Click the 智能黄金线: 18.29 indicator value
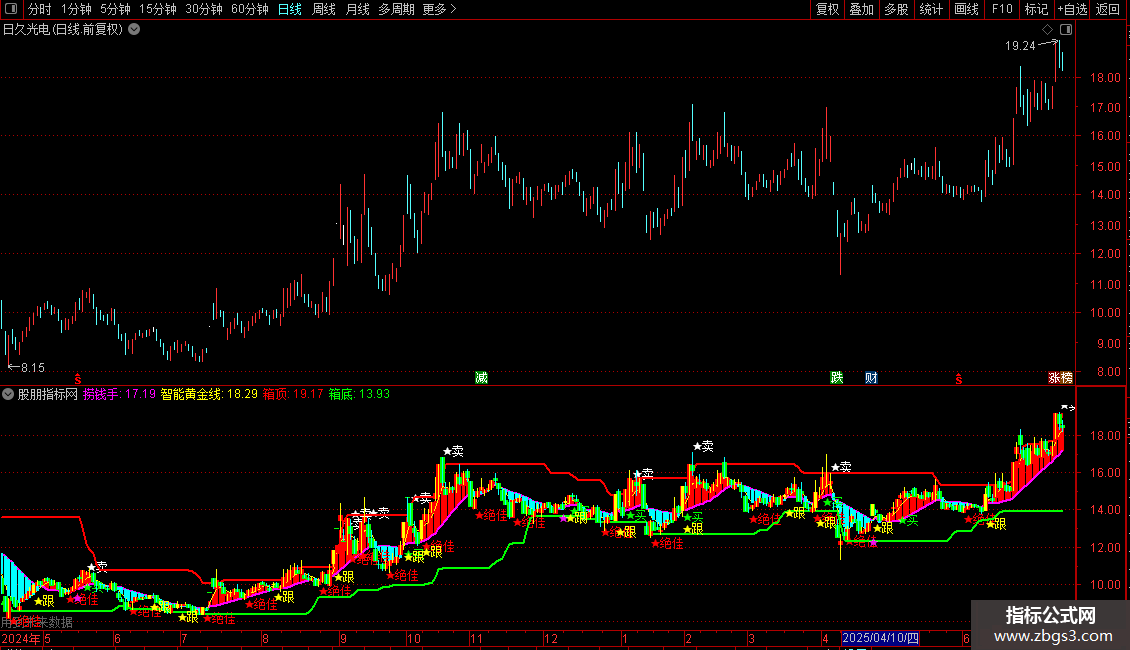This screenshot has width=1130, height=650. point(209,394)
